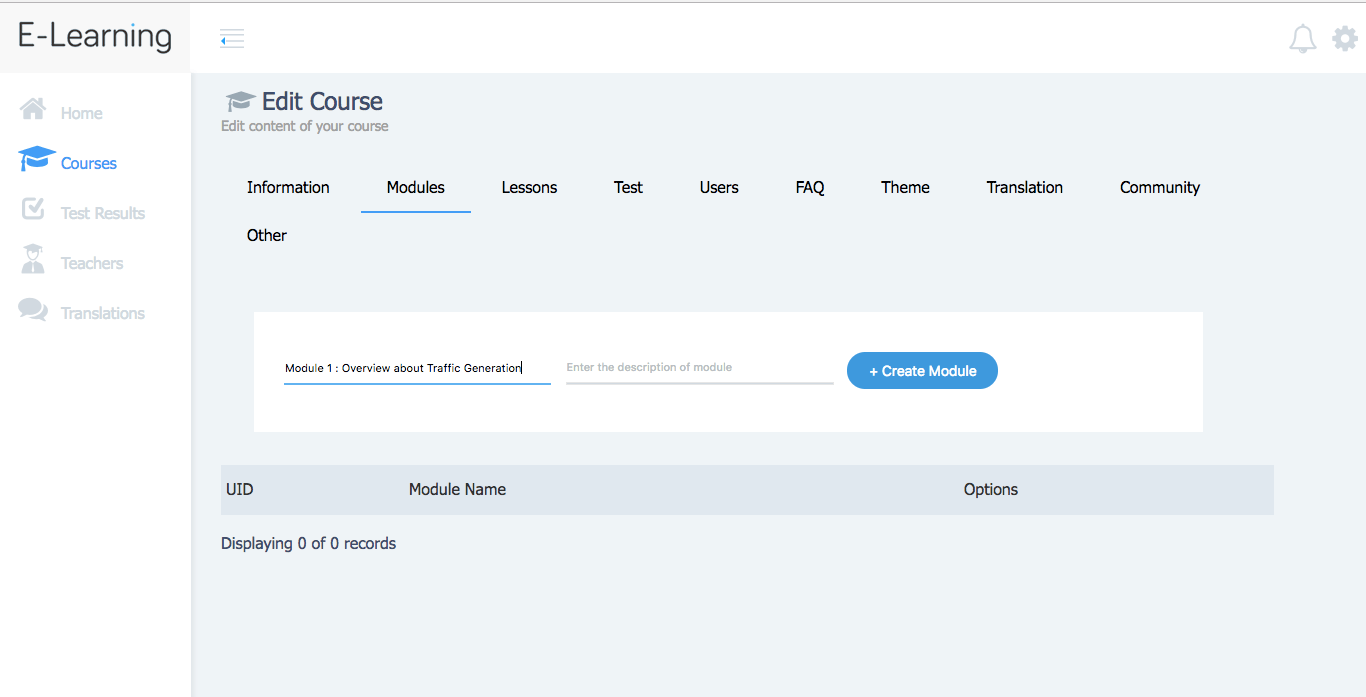Click the UID column header

239,490
